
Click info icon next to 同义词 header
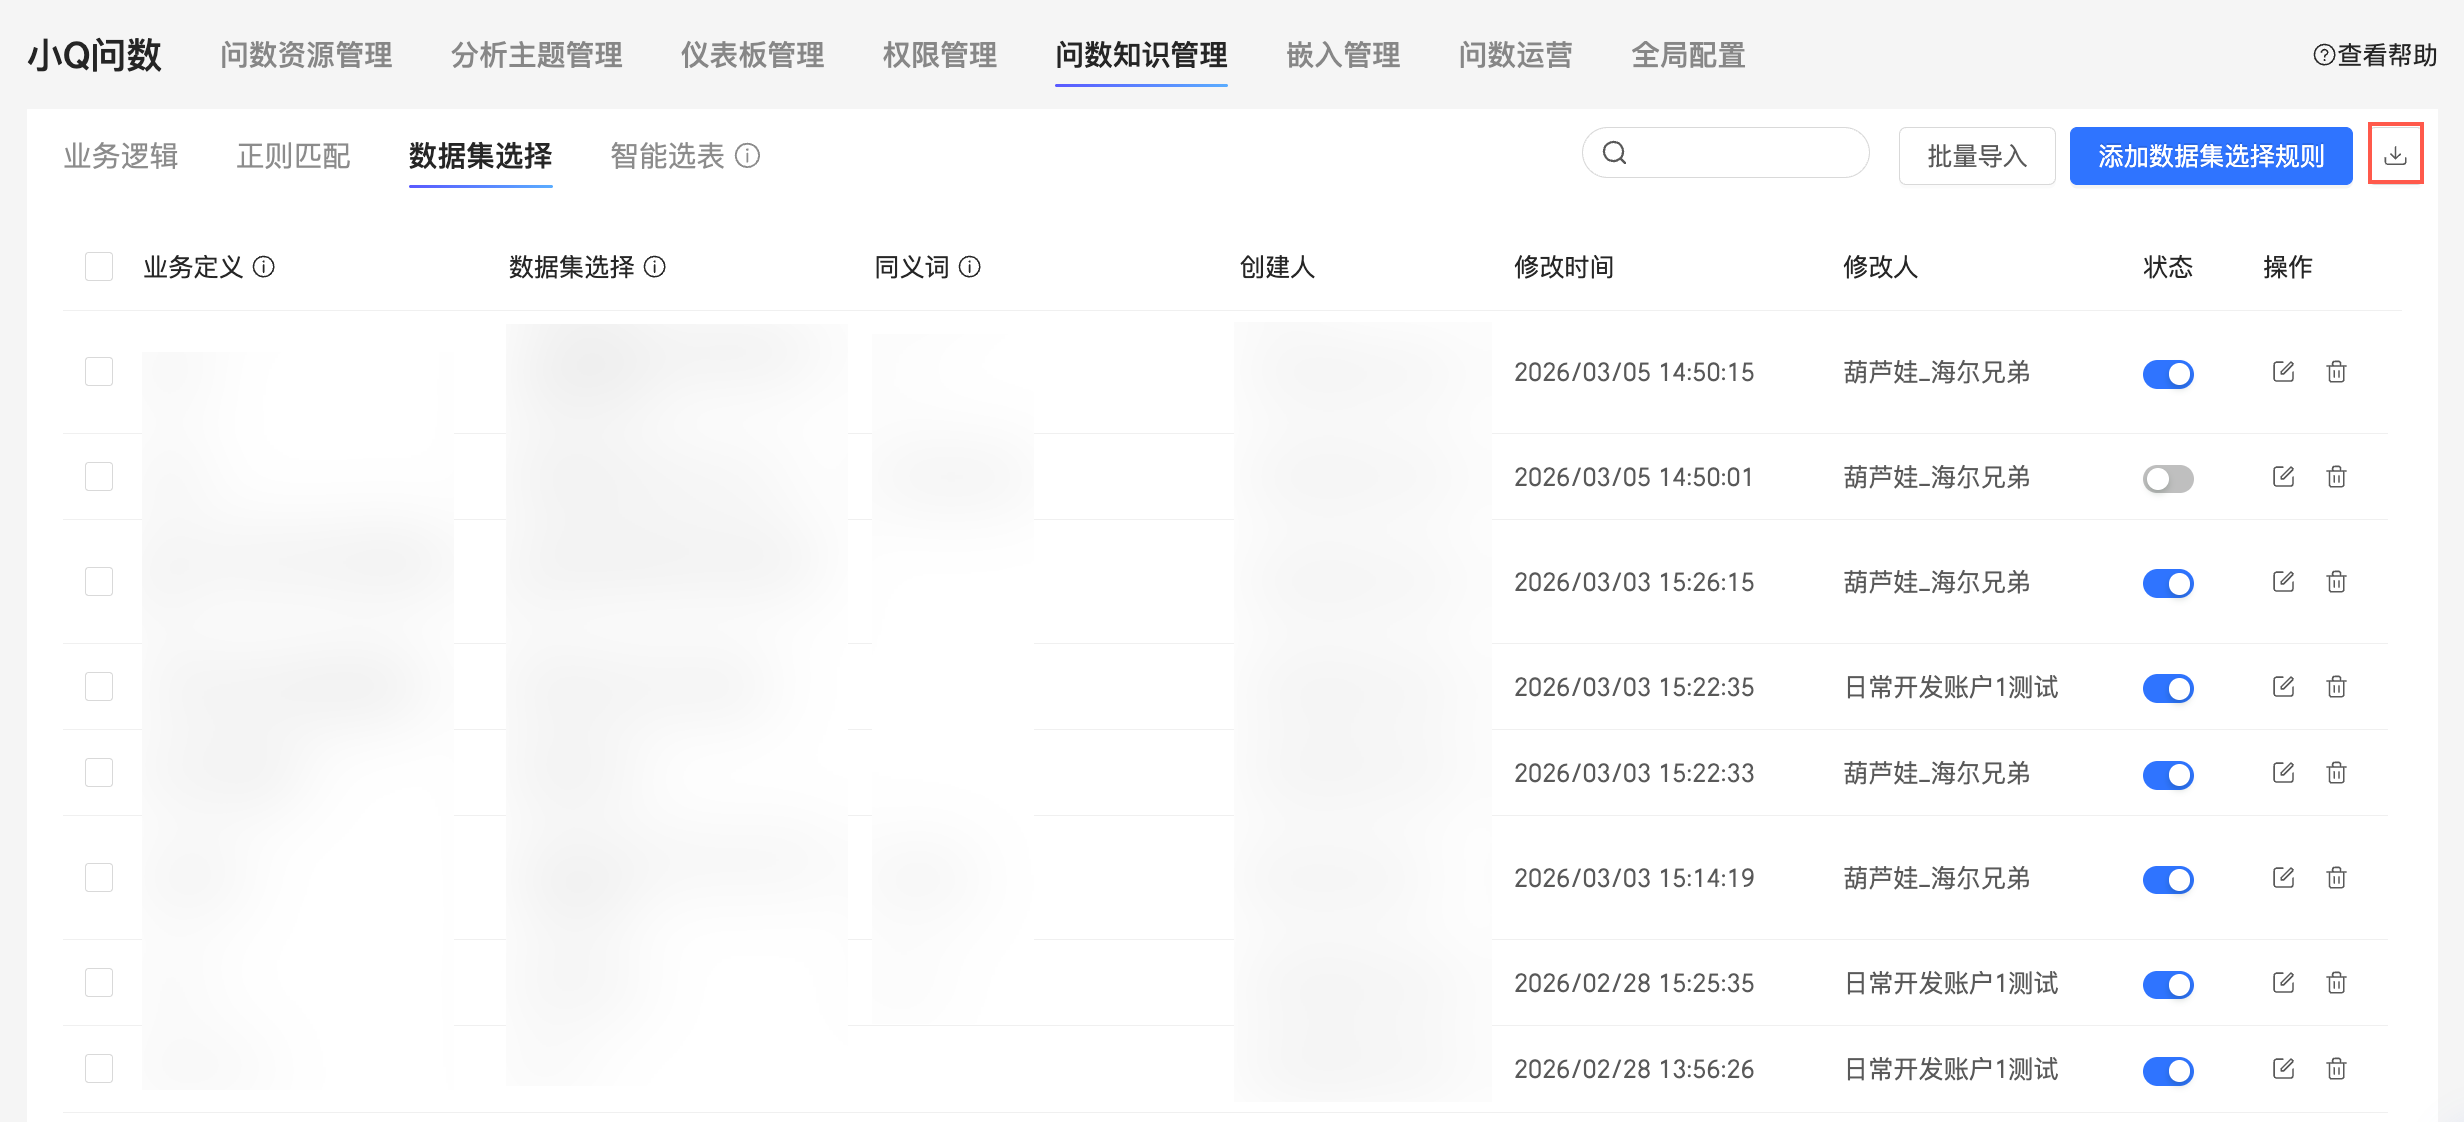(x=970, y=267)
